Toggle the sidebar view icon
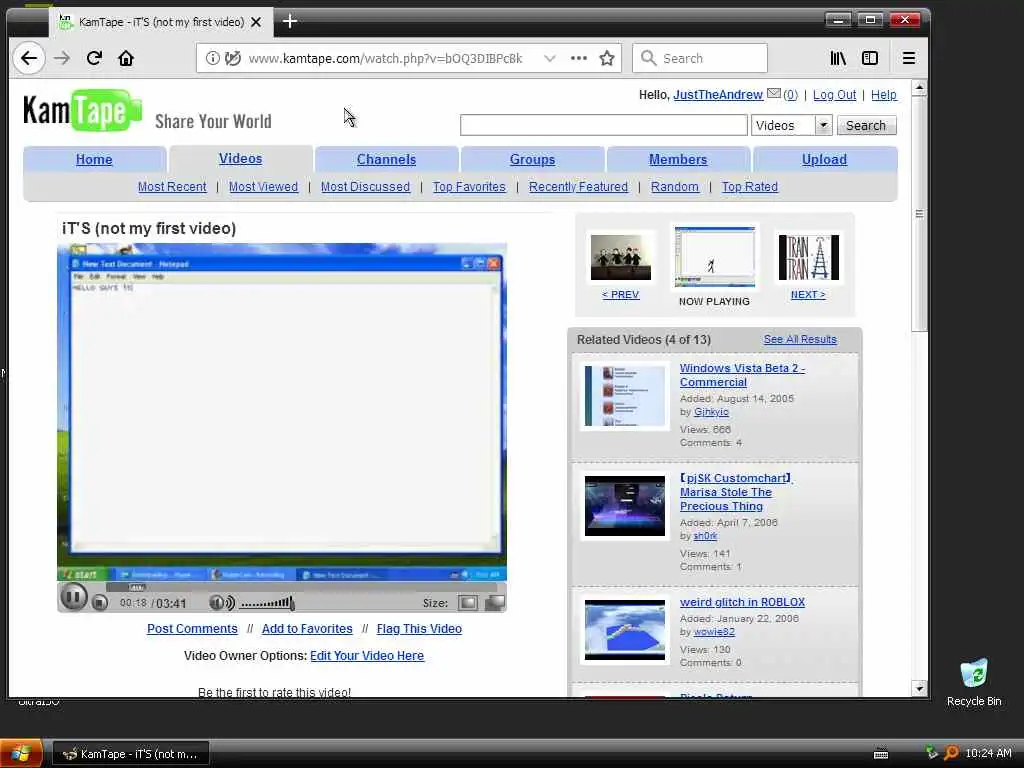The width and height of the screenshot is (1024, 768). point(870,58)
